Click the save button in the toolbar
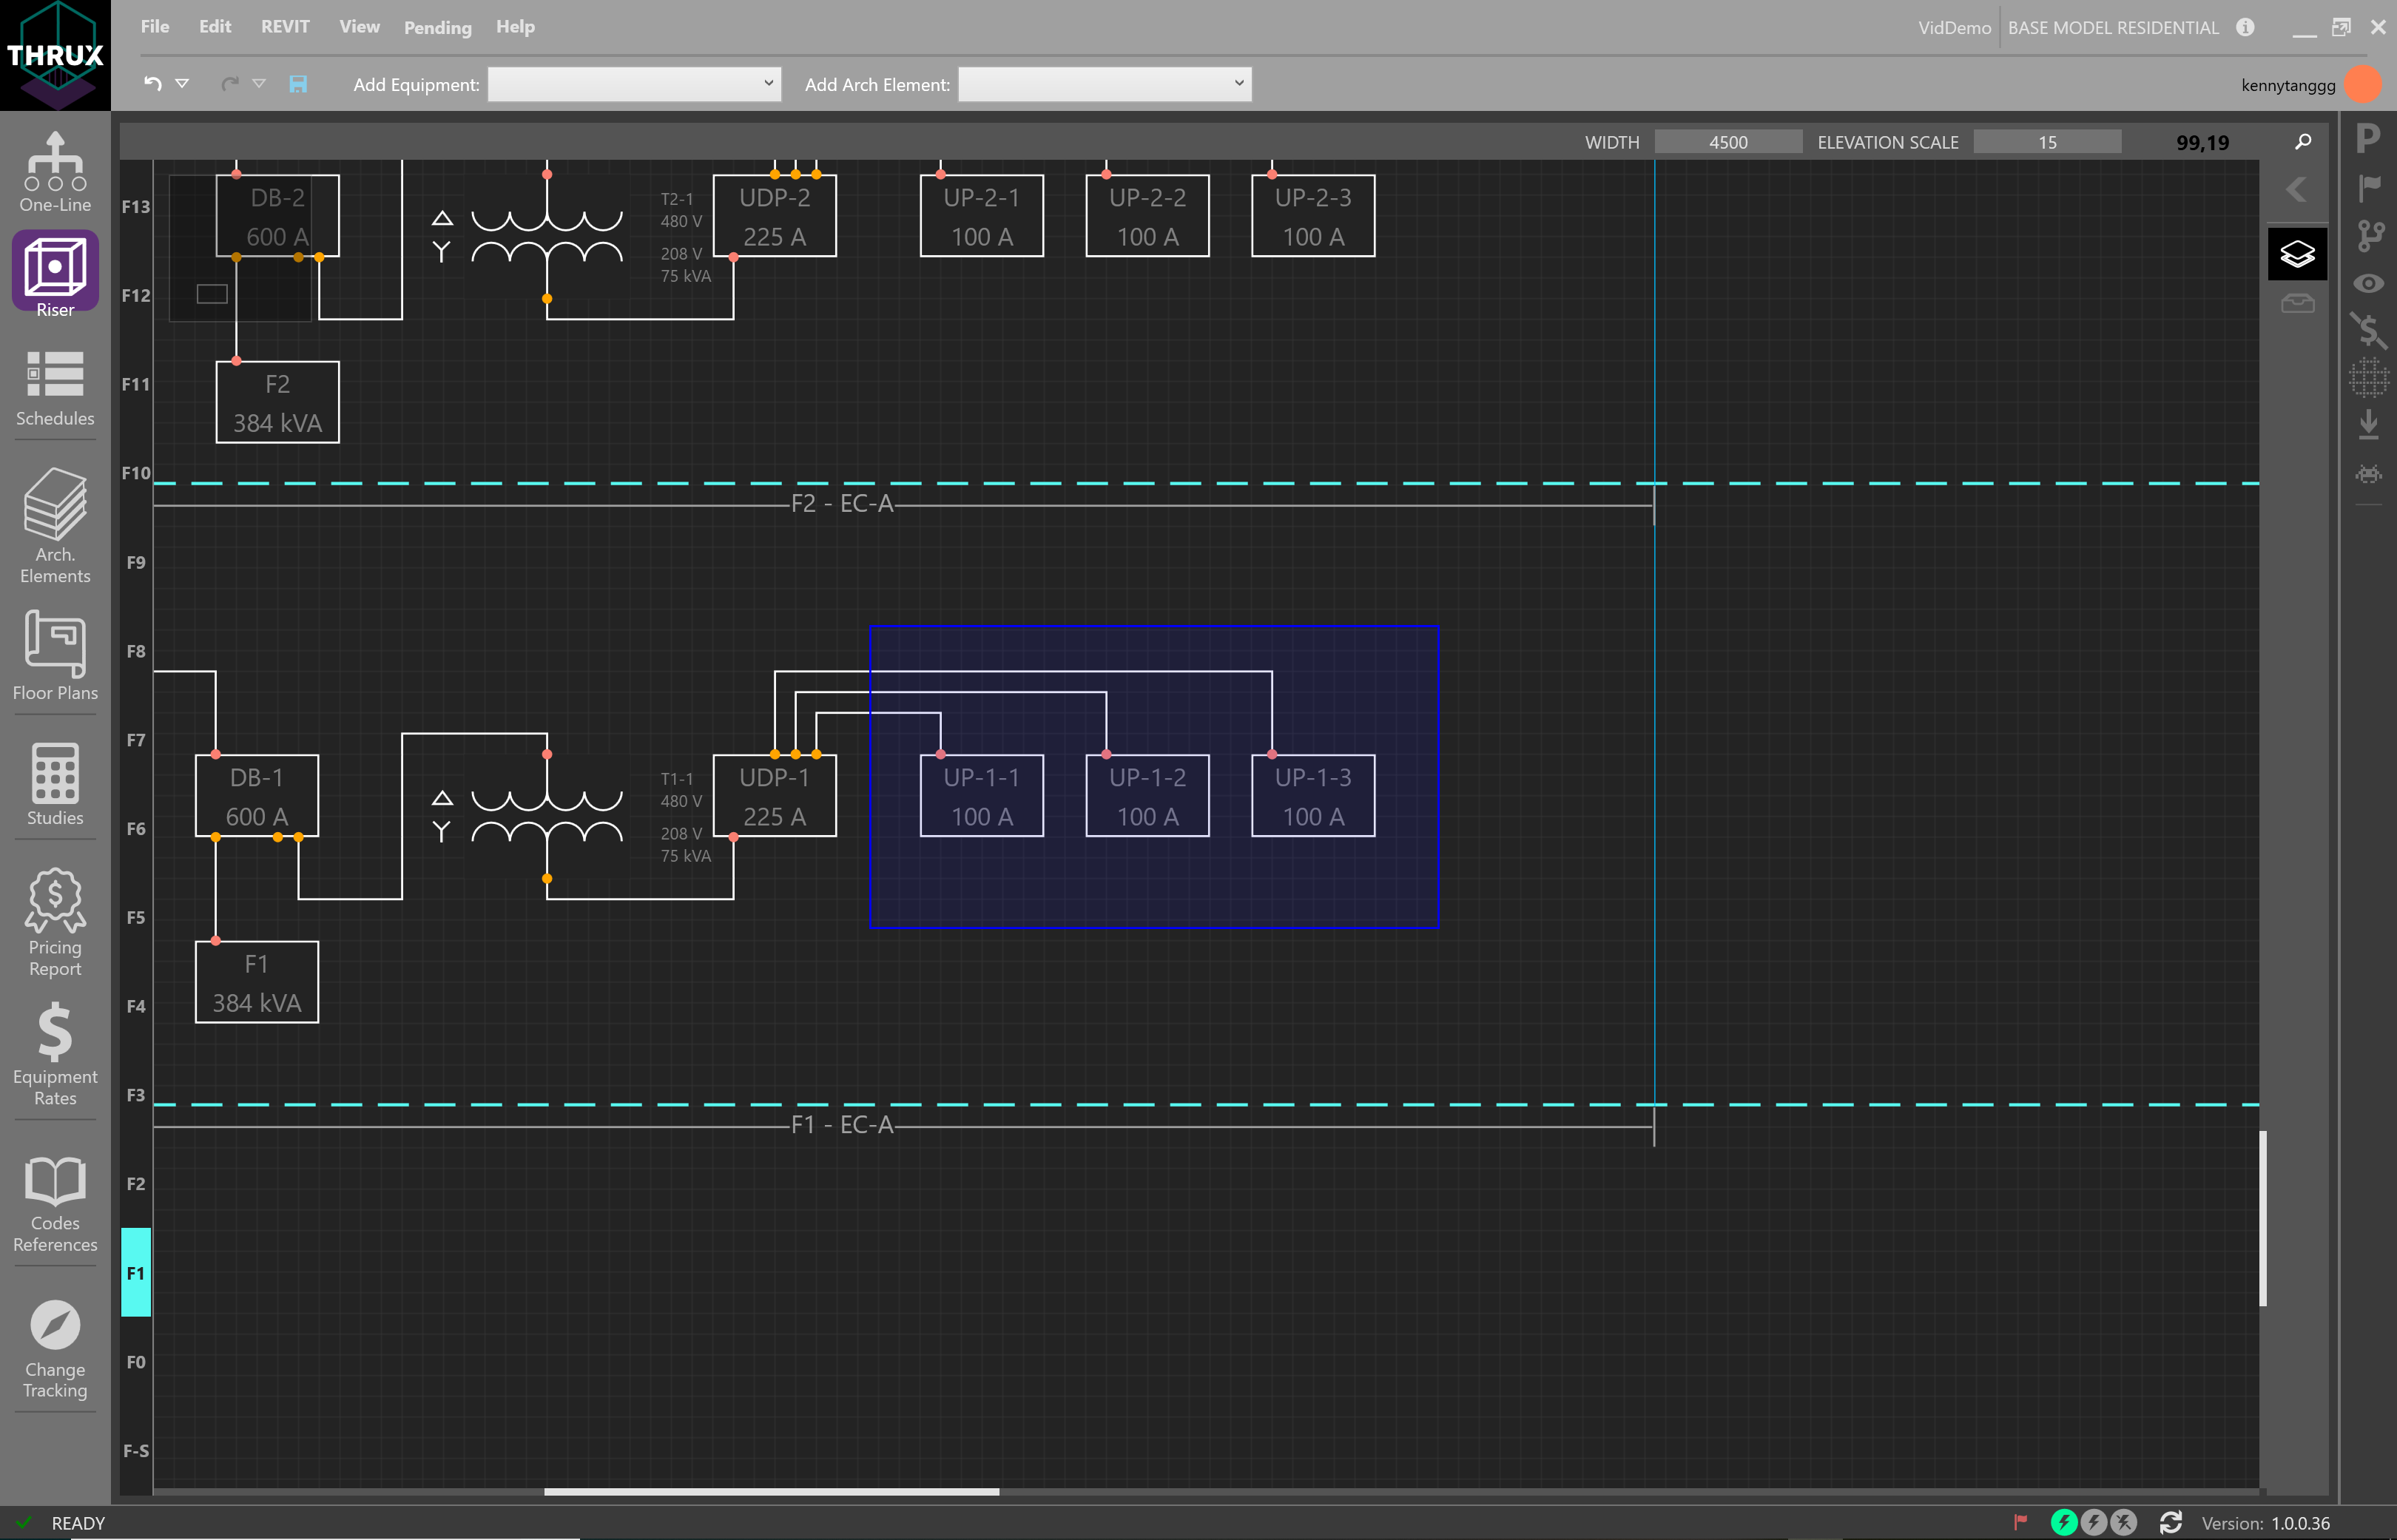The height and width of the screenshot is (1540, 2397). [x=297, y=84]
